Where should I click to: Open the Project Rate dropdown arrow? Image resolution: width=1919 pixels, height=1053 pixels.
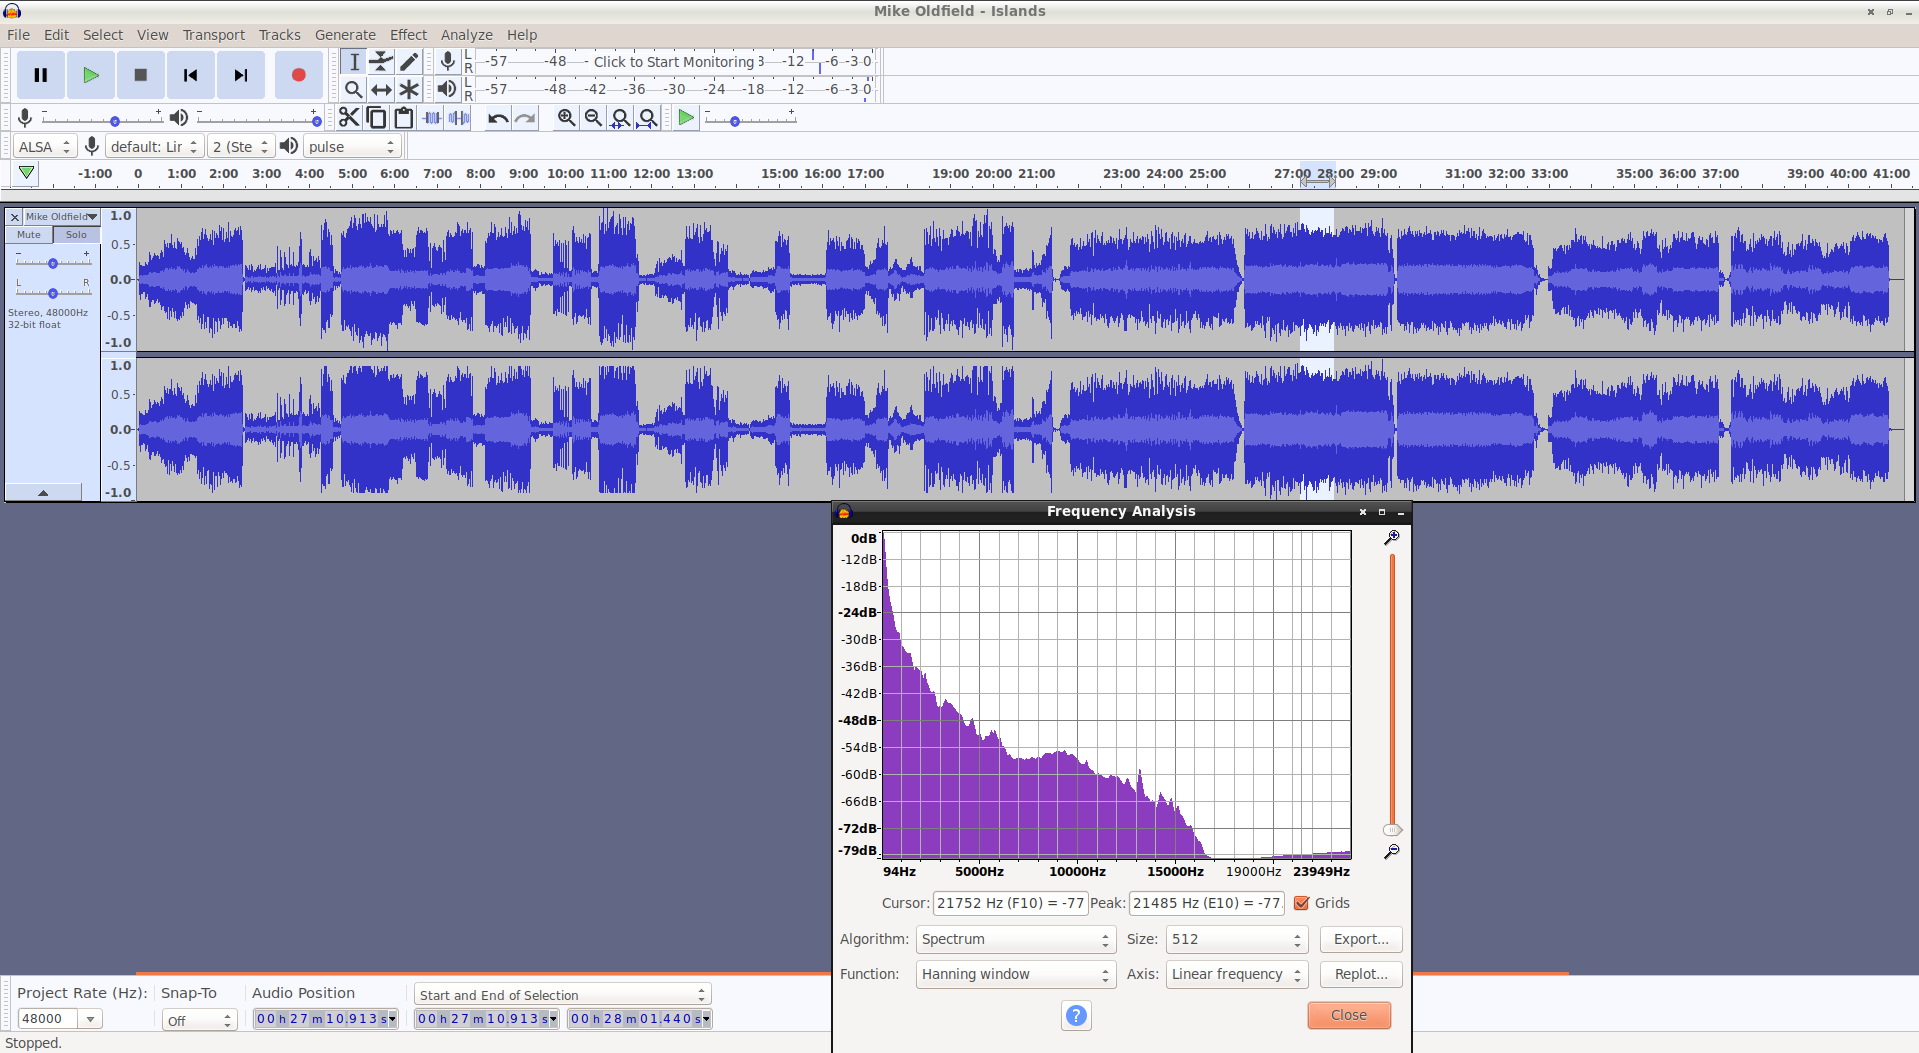click(90, 1019)
